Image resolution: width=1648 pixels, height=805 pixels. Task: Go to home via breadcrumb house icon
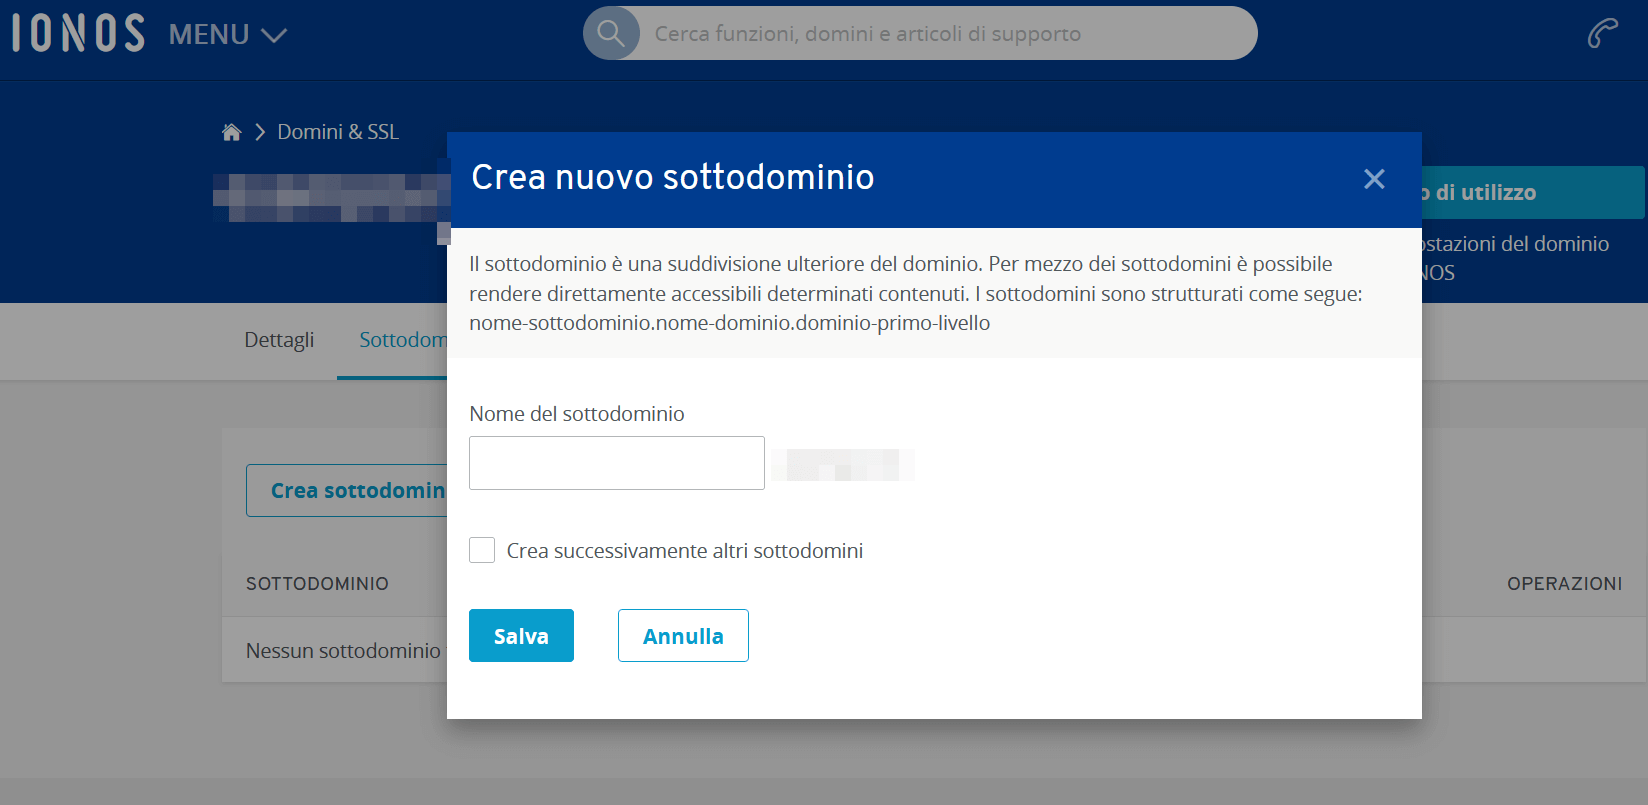pos(231,132)
